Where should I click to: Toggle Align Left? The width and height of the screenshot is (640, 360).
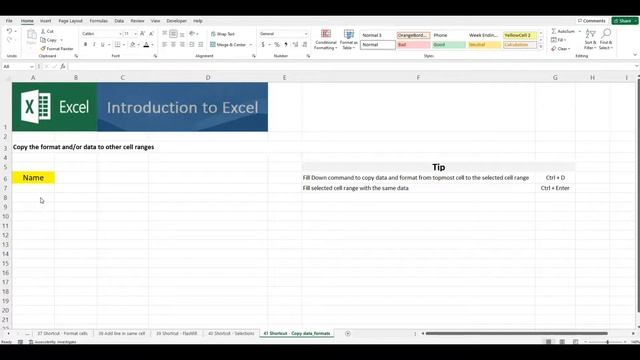(x=164, y=44)
